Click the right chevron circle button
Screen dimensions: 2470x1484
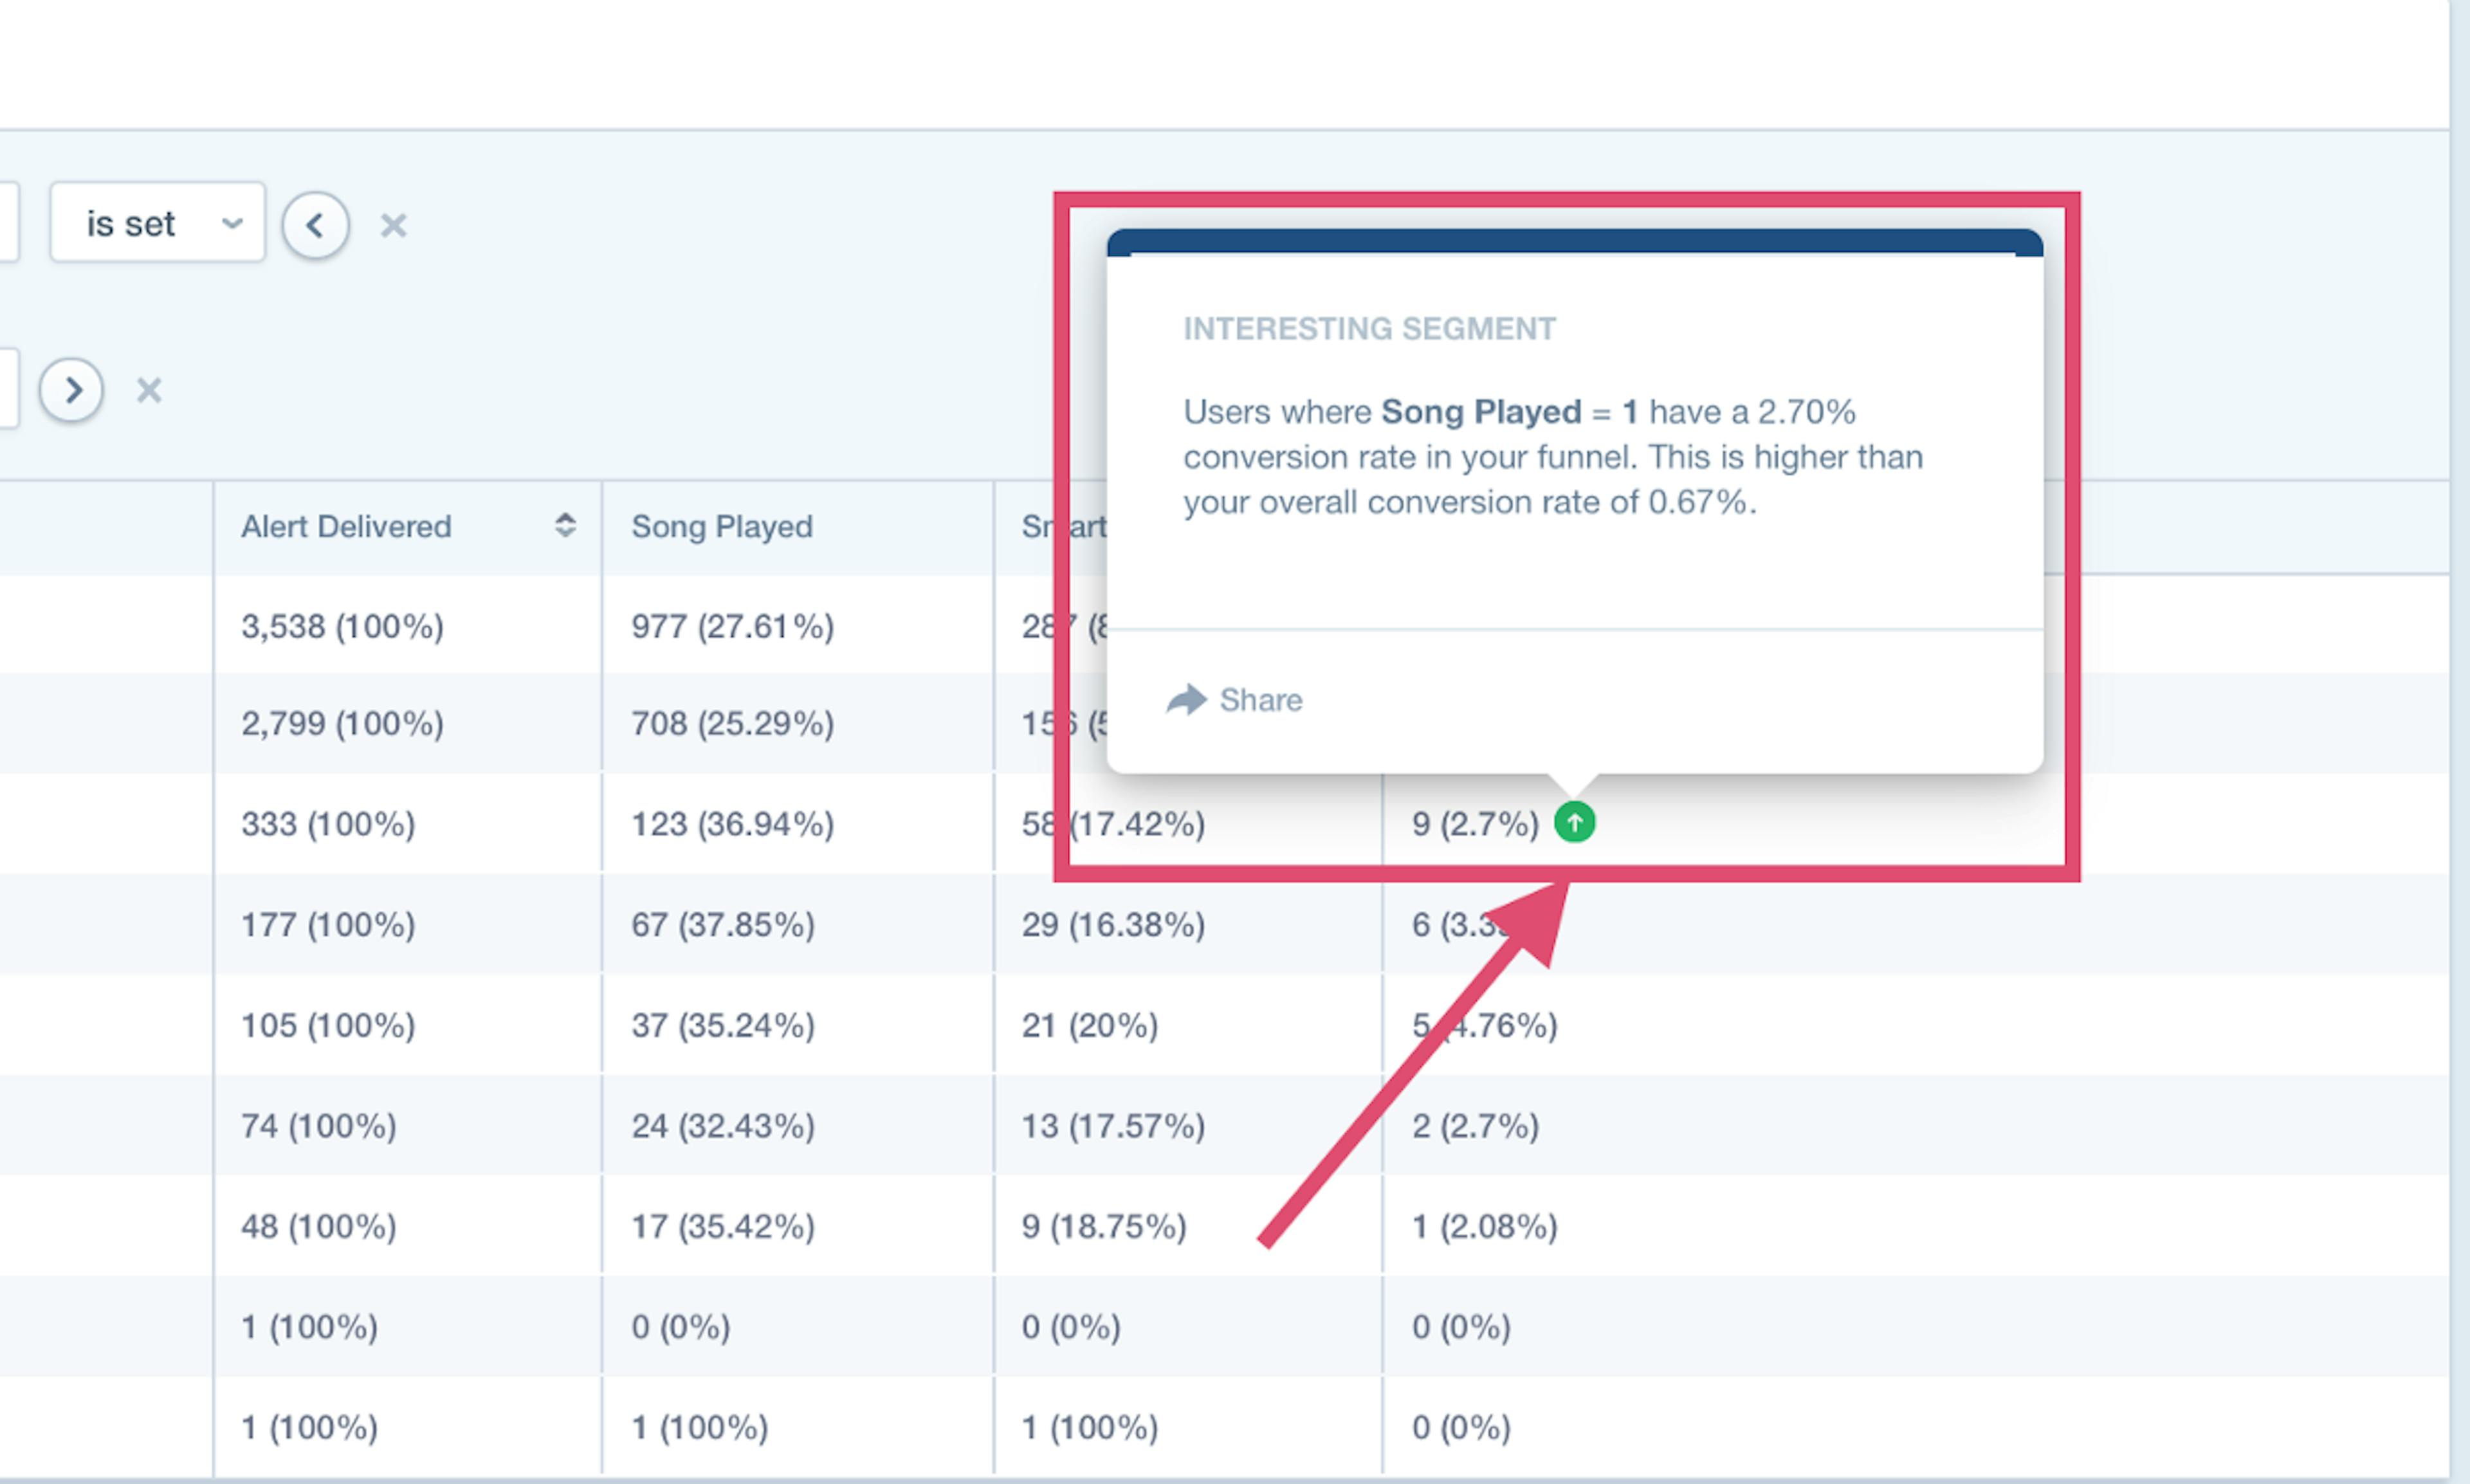click(x=71, y=390)
